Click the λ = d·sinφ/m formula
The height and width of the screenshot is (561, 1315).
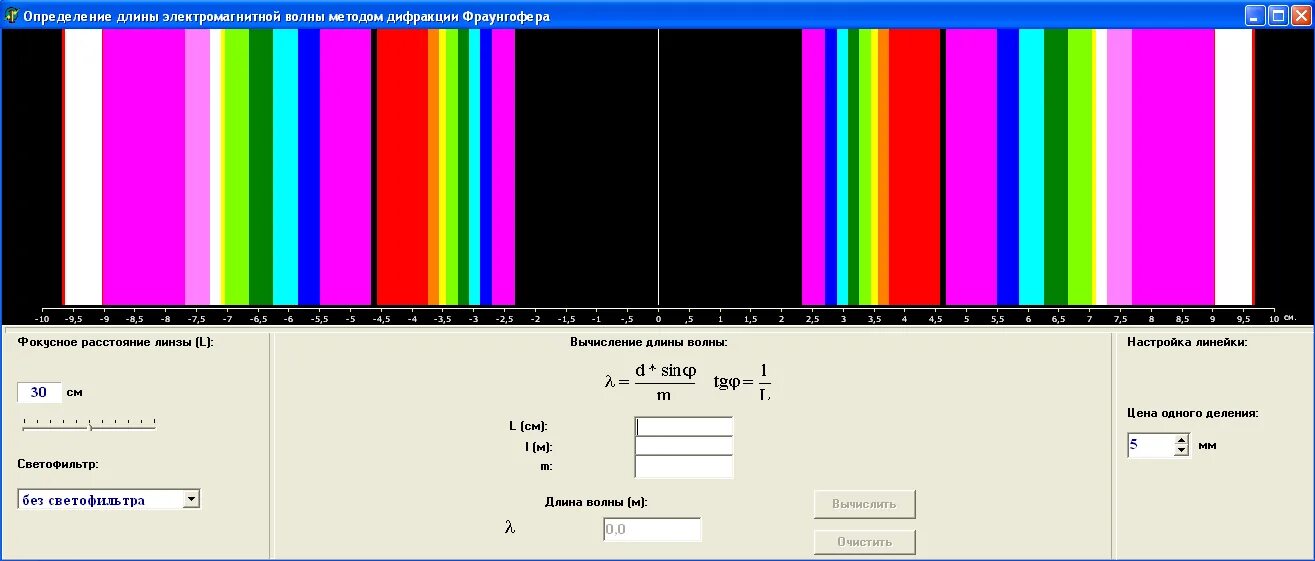coord(649,381)
